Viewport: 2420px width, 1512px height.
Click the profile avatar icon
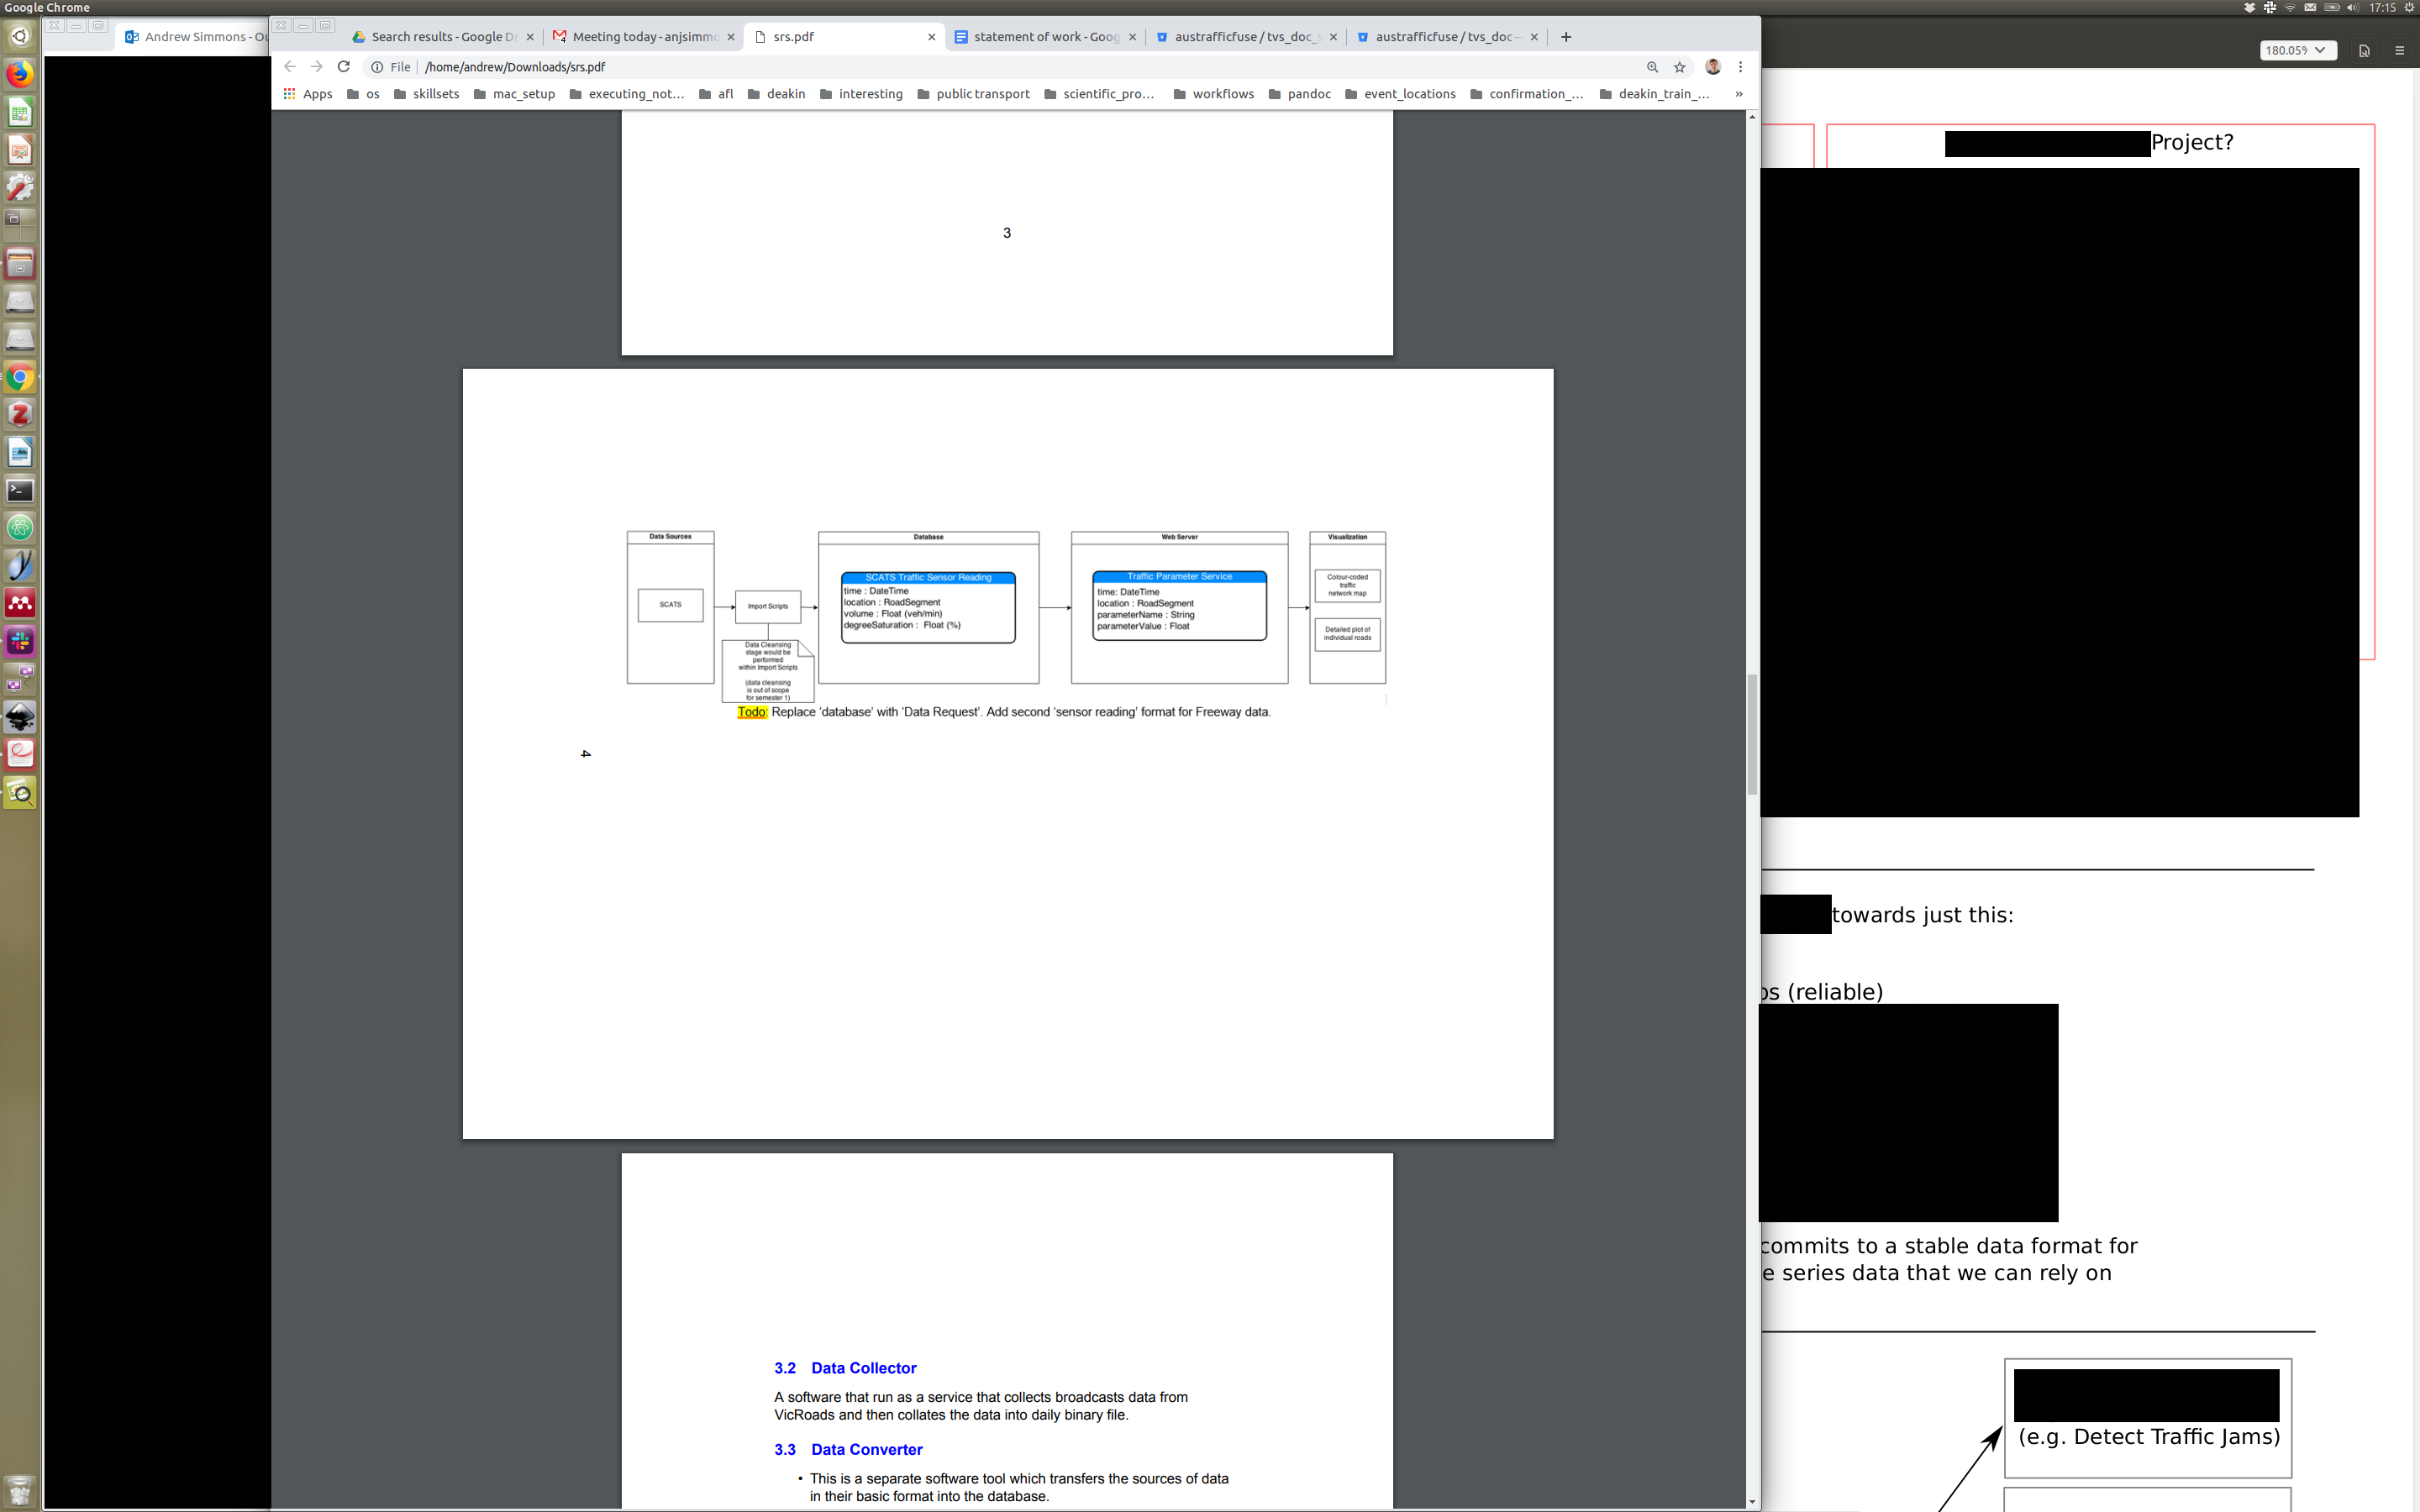point(1712,67)
